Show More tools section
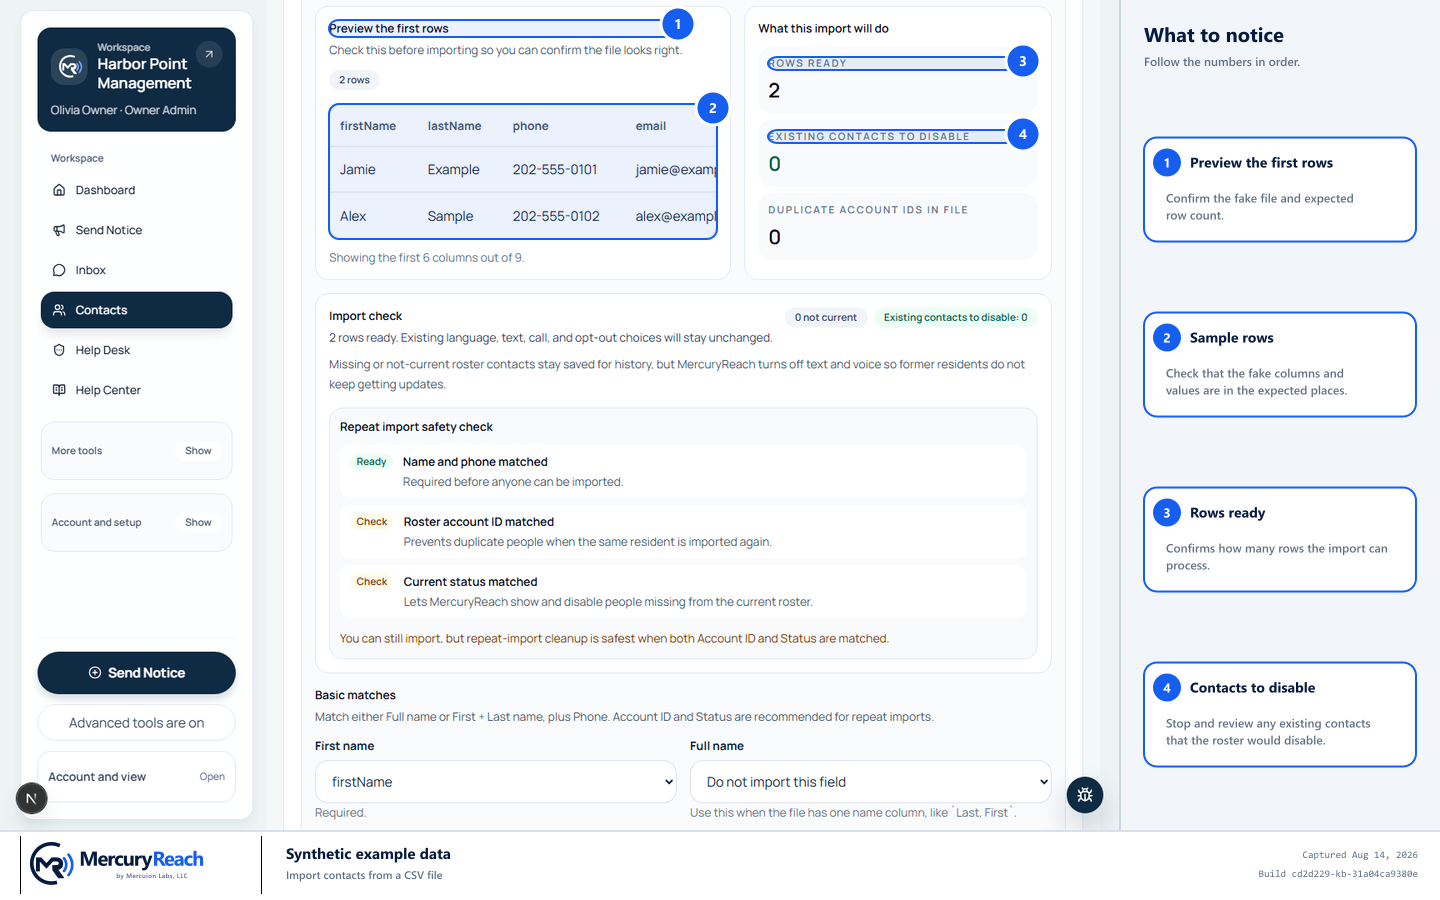Viewport: 1440px width, 900px height. click(x=198, y=451)
